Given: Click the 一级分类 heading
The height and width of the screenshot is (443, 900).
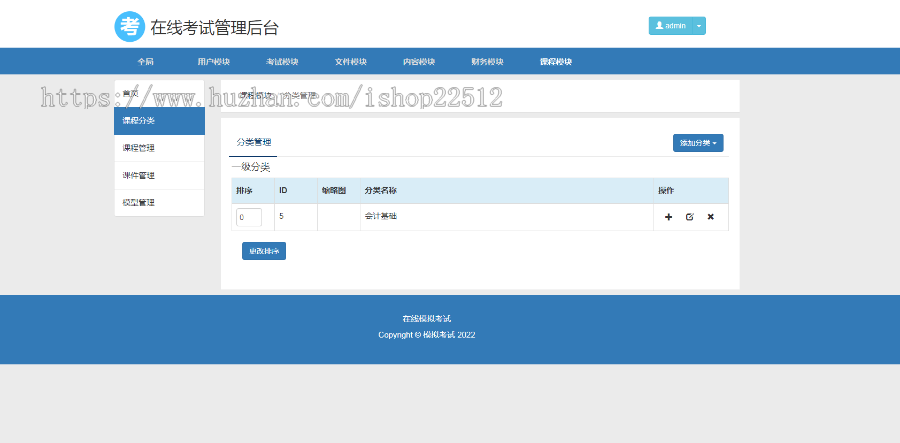Looking at the screenshot, I should pyautogui.click(x=251, y=168).
